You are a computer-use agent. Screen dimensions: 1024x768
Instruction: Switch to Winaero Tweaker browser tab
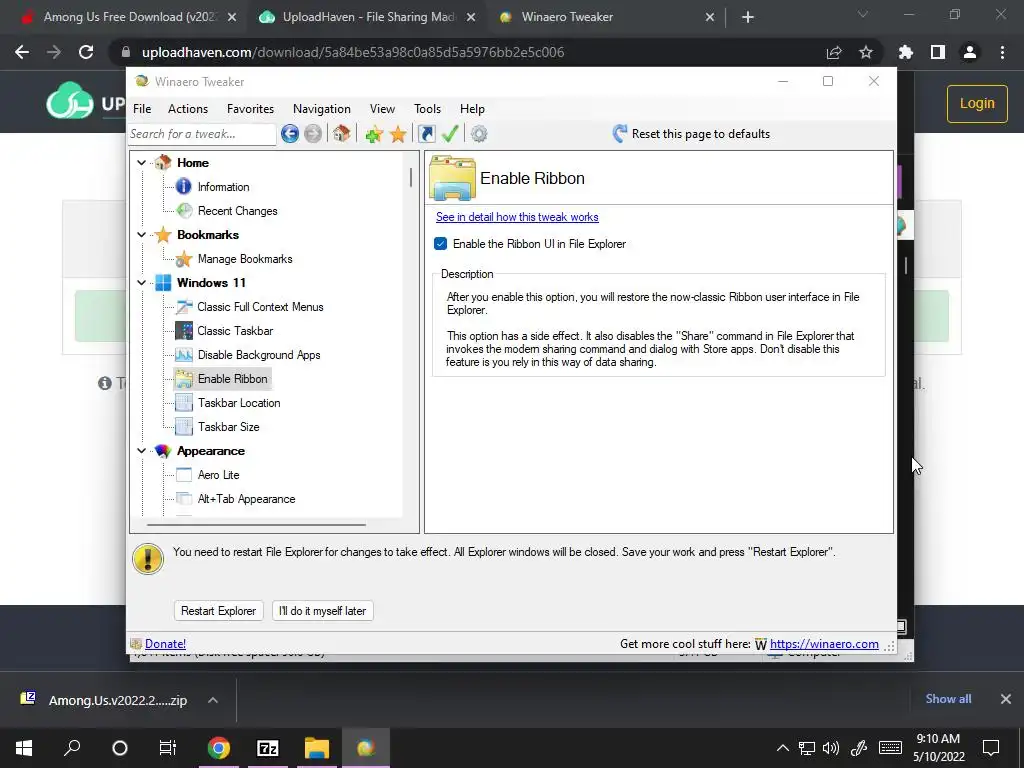click(606, 17)
